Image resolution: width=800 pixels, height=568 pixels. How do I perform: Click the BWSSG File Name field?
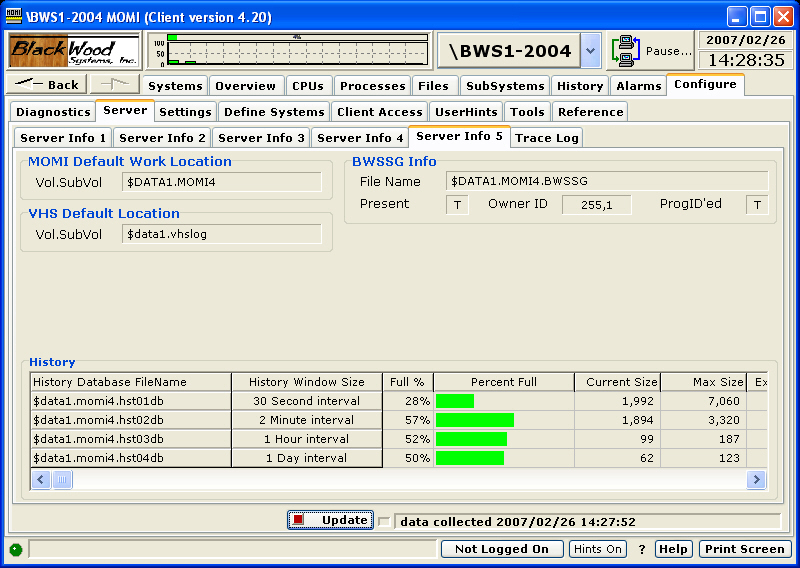607,181
